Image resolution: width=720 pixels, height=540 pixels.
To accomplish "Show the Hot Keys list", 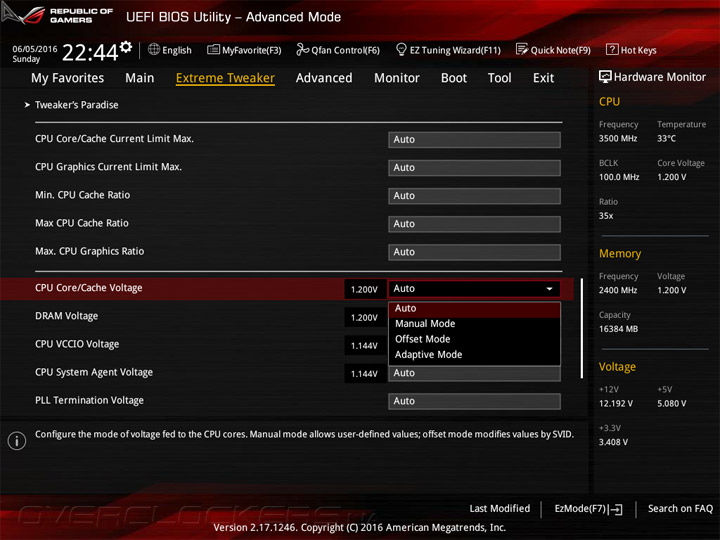I will (631, 50).
